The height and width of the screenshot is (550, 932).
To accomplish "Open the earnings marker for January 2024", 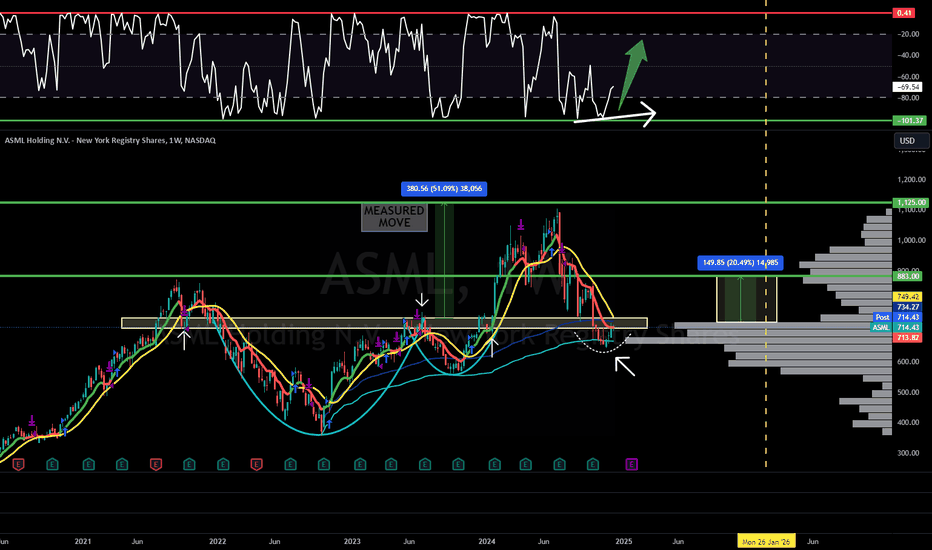I will [x=495, y=464].
